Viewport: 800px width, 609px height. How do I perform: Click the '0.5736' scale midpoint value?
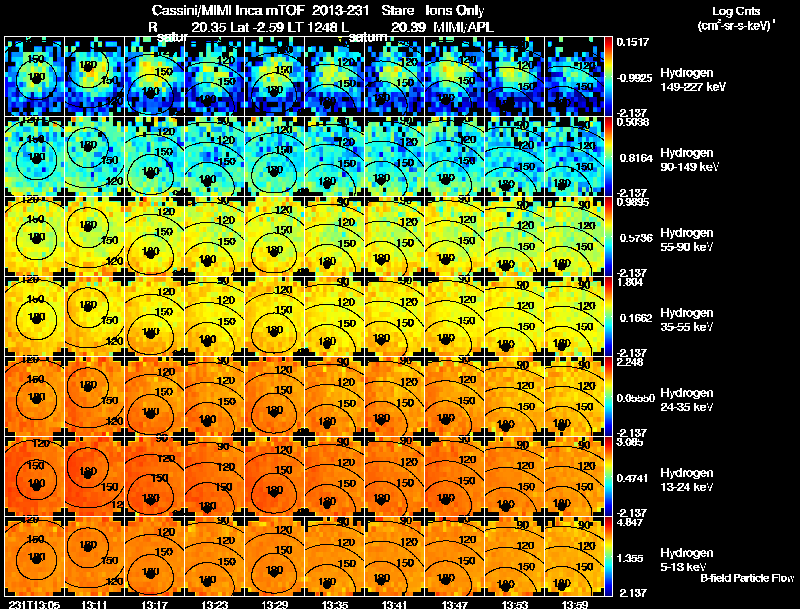(x=634, y=238)
